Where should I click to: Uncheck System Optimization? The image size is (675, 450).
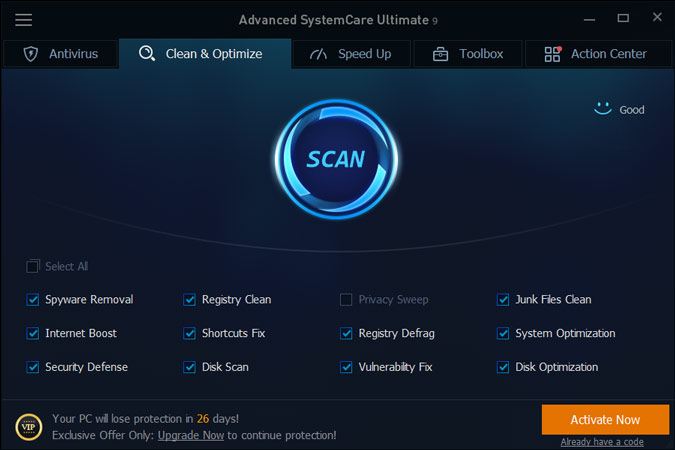click(503, 333)
